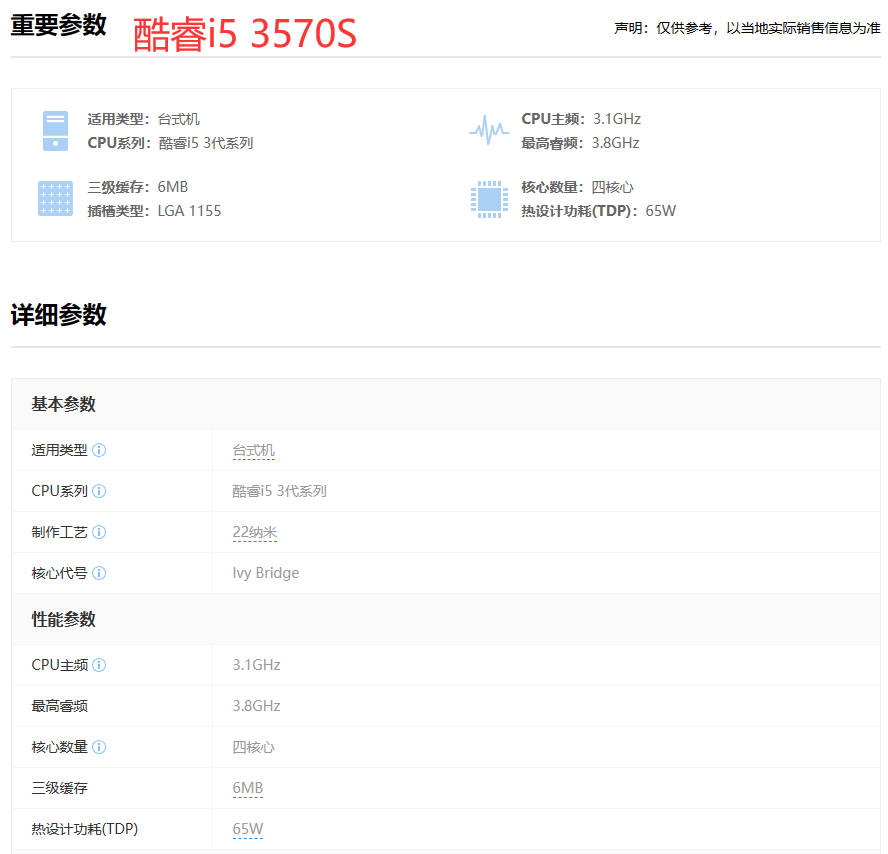Click the 三级缓存 label in table
The height and width of the screenshot is (854, 888).
59,788
